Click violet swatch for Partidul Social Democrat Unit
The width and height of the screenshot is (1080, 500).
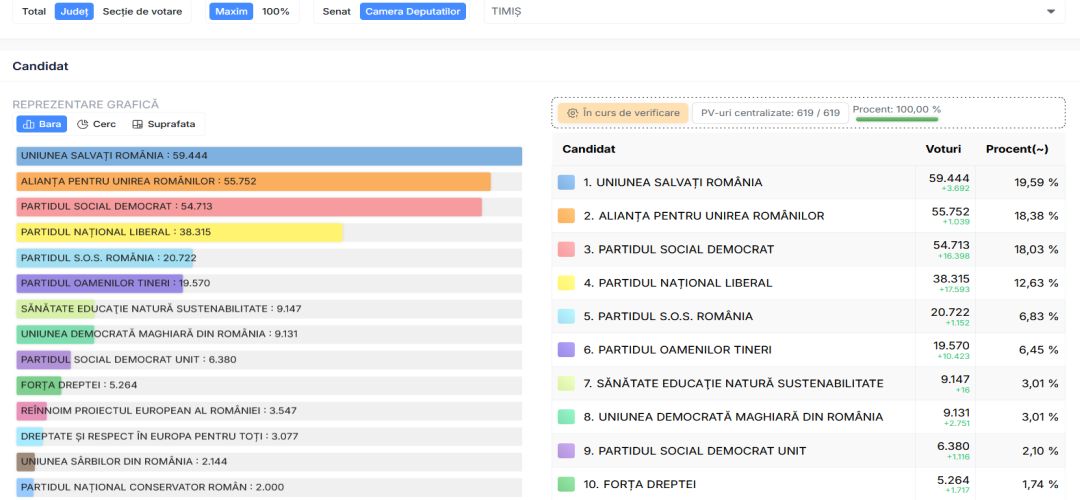[x=566, y=450]
